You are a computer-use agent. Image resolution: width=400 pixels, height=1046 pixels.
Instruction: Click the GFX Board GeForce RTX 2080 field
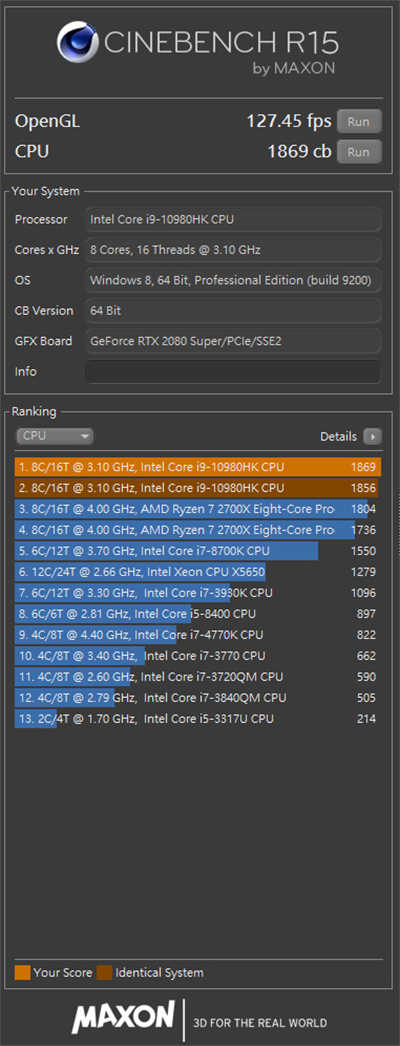pos(233,341)
